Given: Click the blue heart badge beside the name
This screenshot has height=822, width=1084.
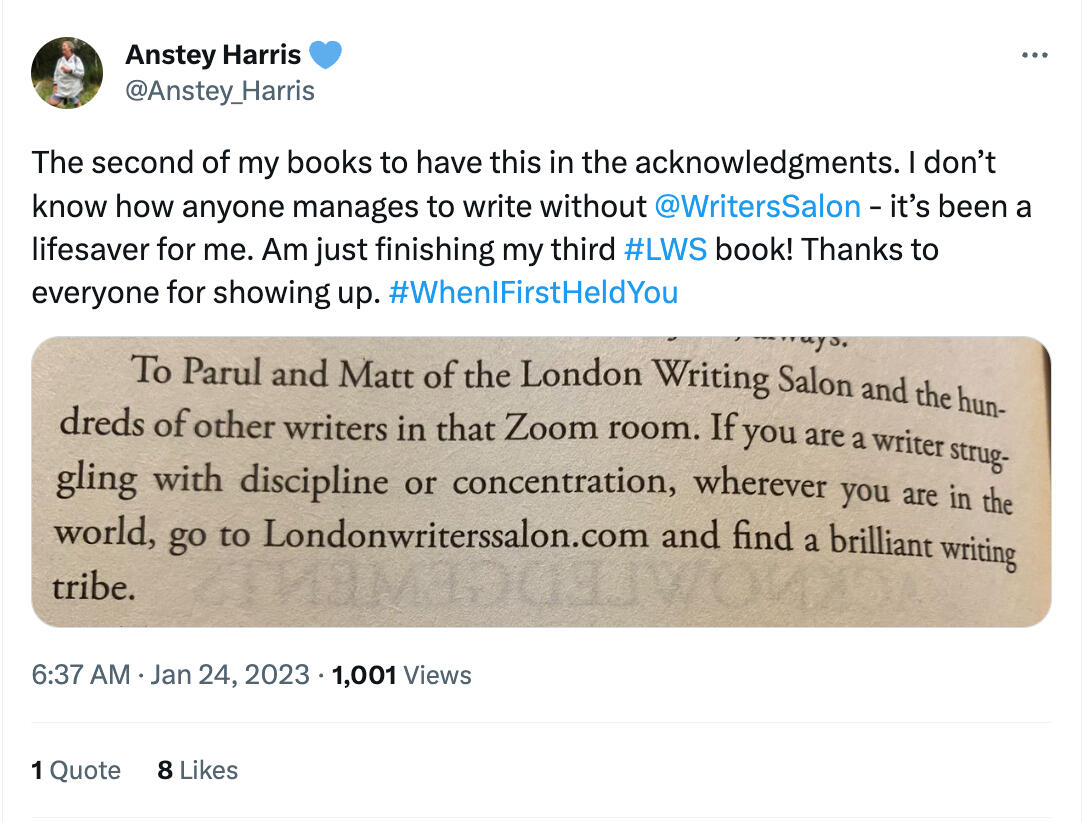Looking at the screenshot, I should pyautogui.click(x=325, y=55).
